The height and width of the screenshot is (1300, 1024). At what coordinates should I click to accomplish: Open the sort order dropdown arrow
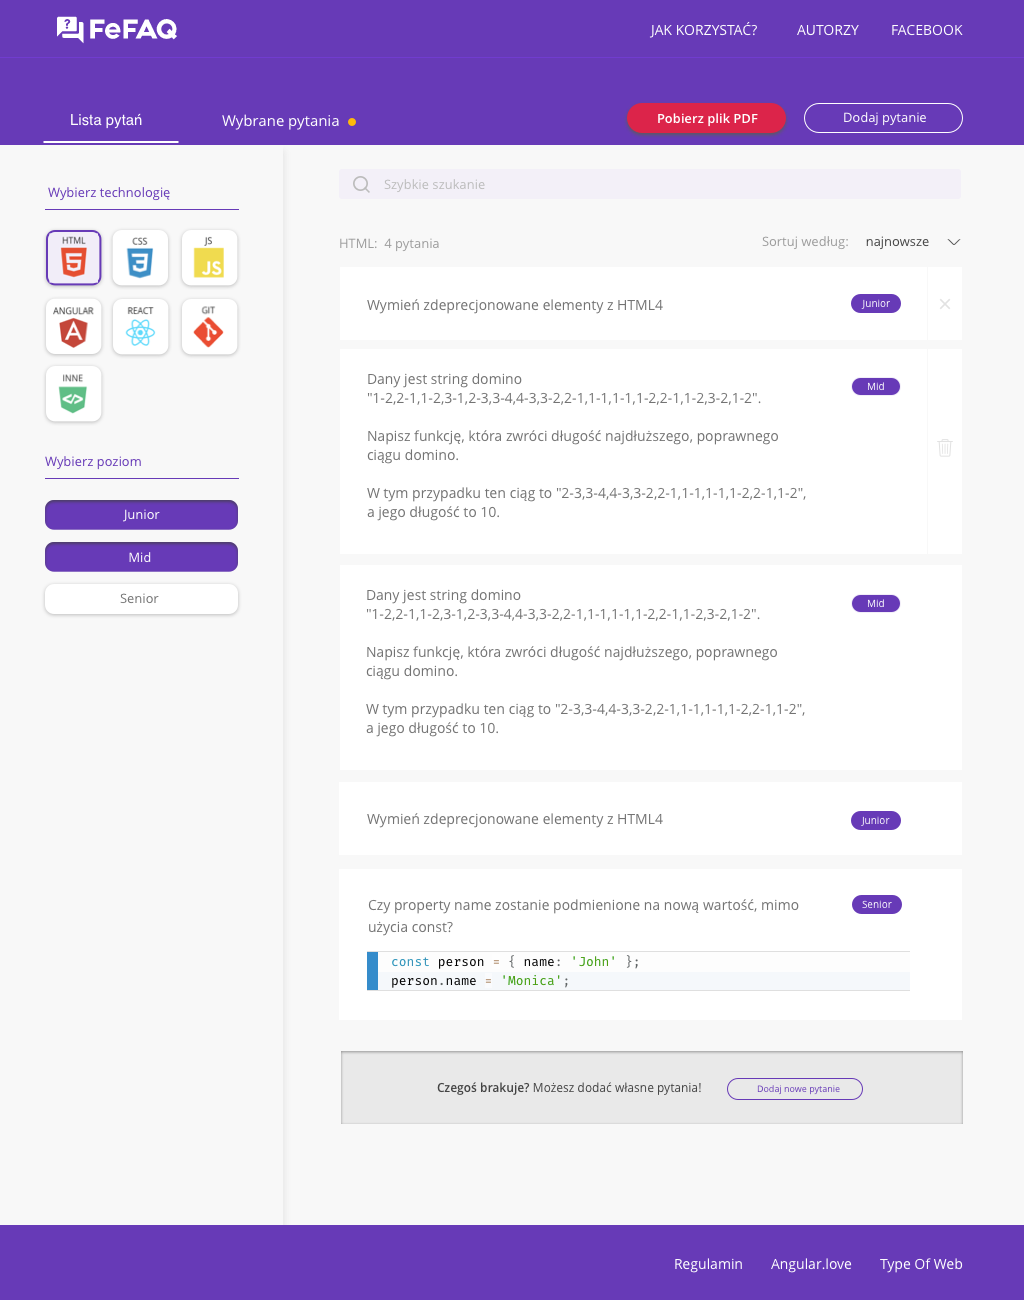[x=954, y=242]
